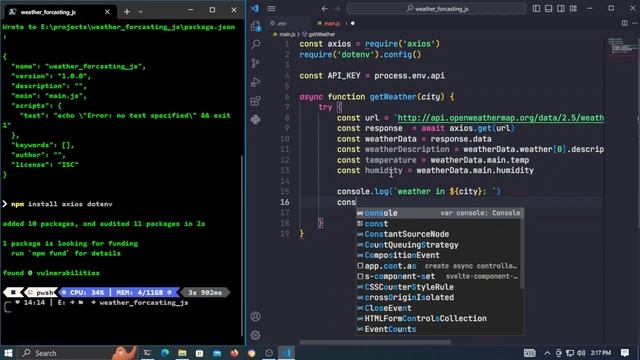Open a new terminal tab with plus
The image size is (640, 360).
coord(127,12)
